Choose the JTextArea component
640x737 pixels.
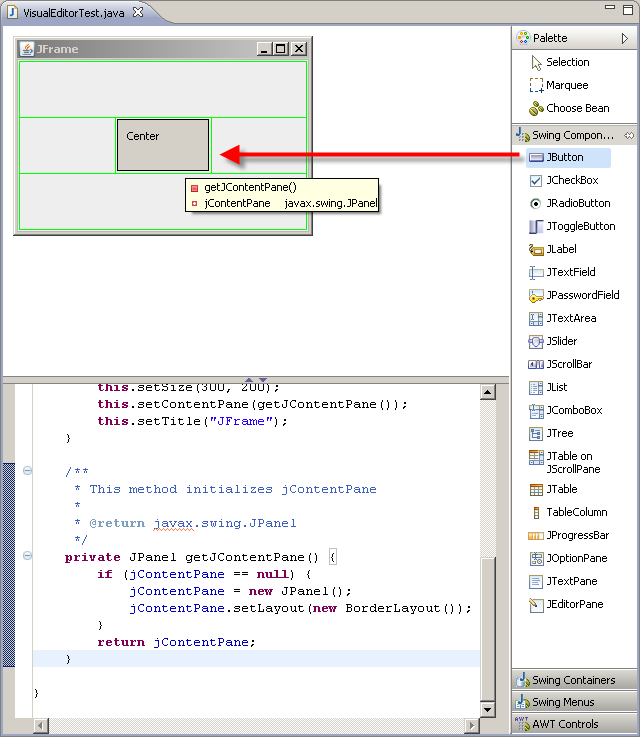pyautogui.click(x=562, y=318)
